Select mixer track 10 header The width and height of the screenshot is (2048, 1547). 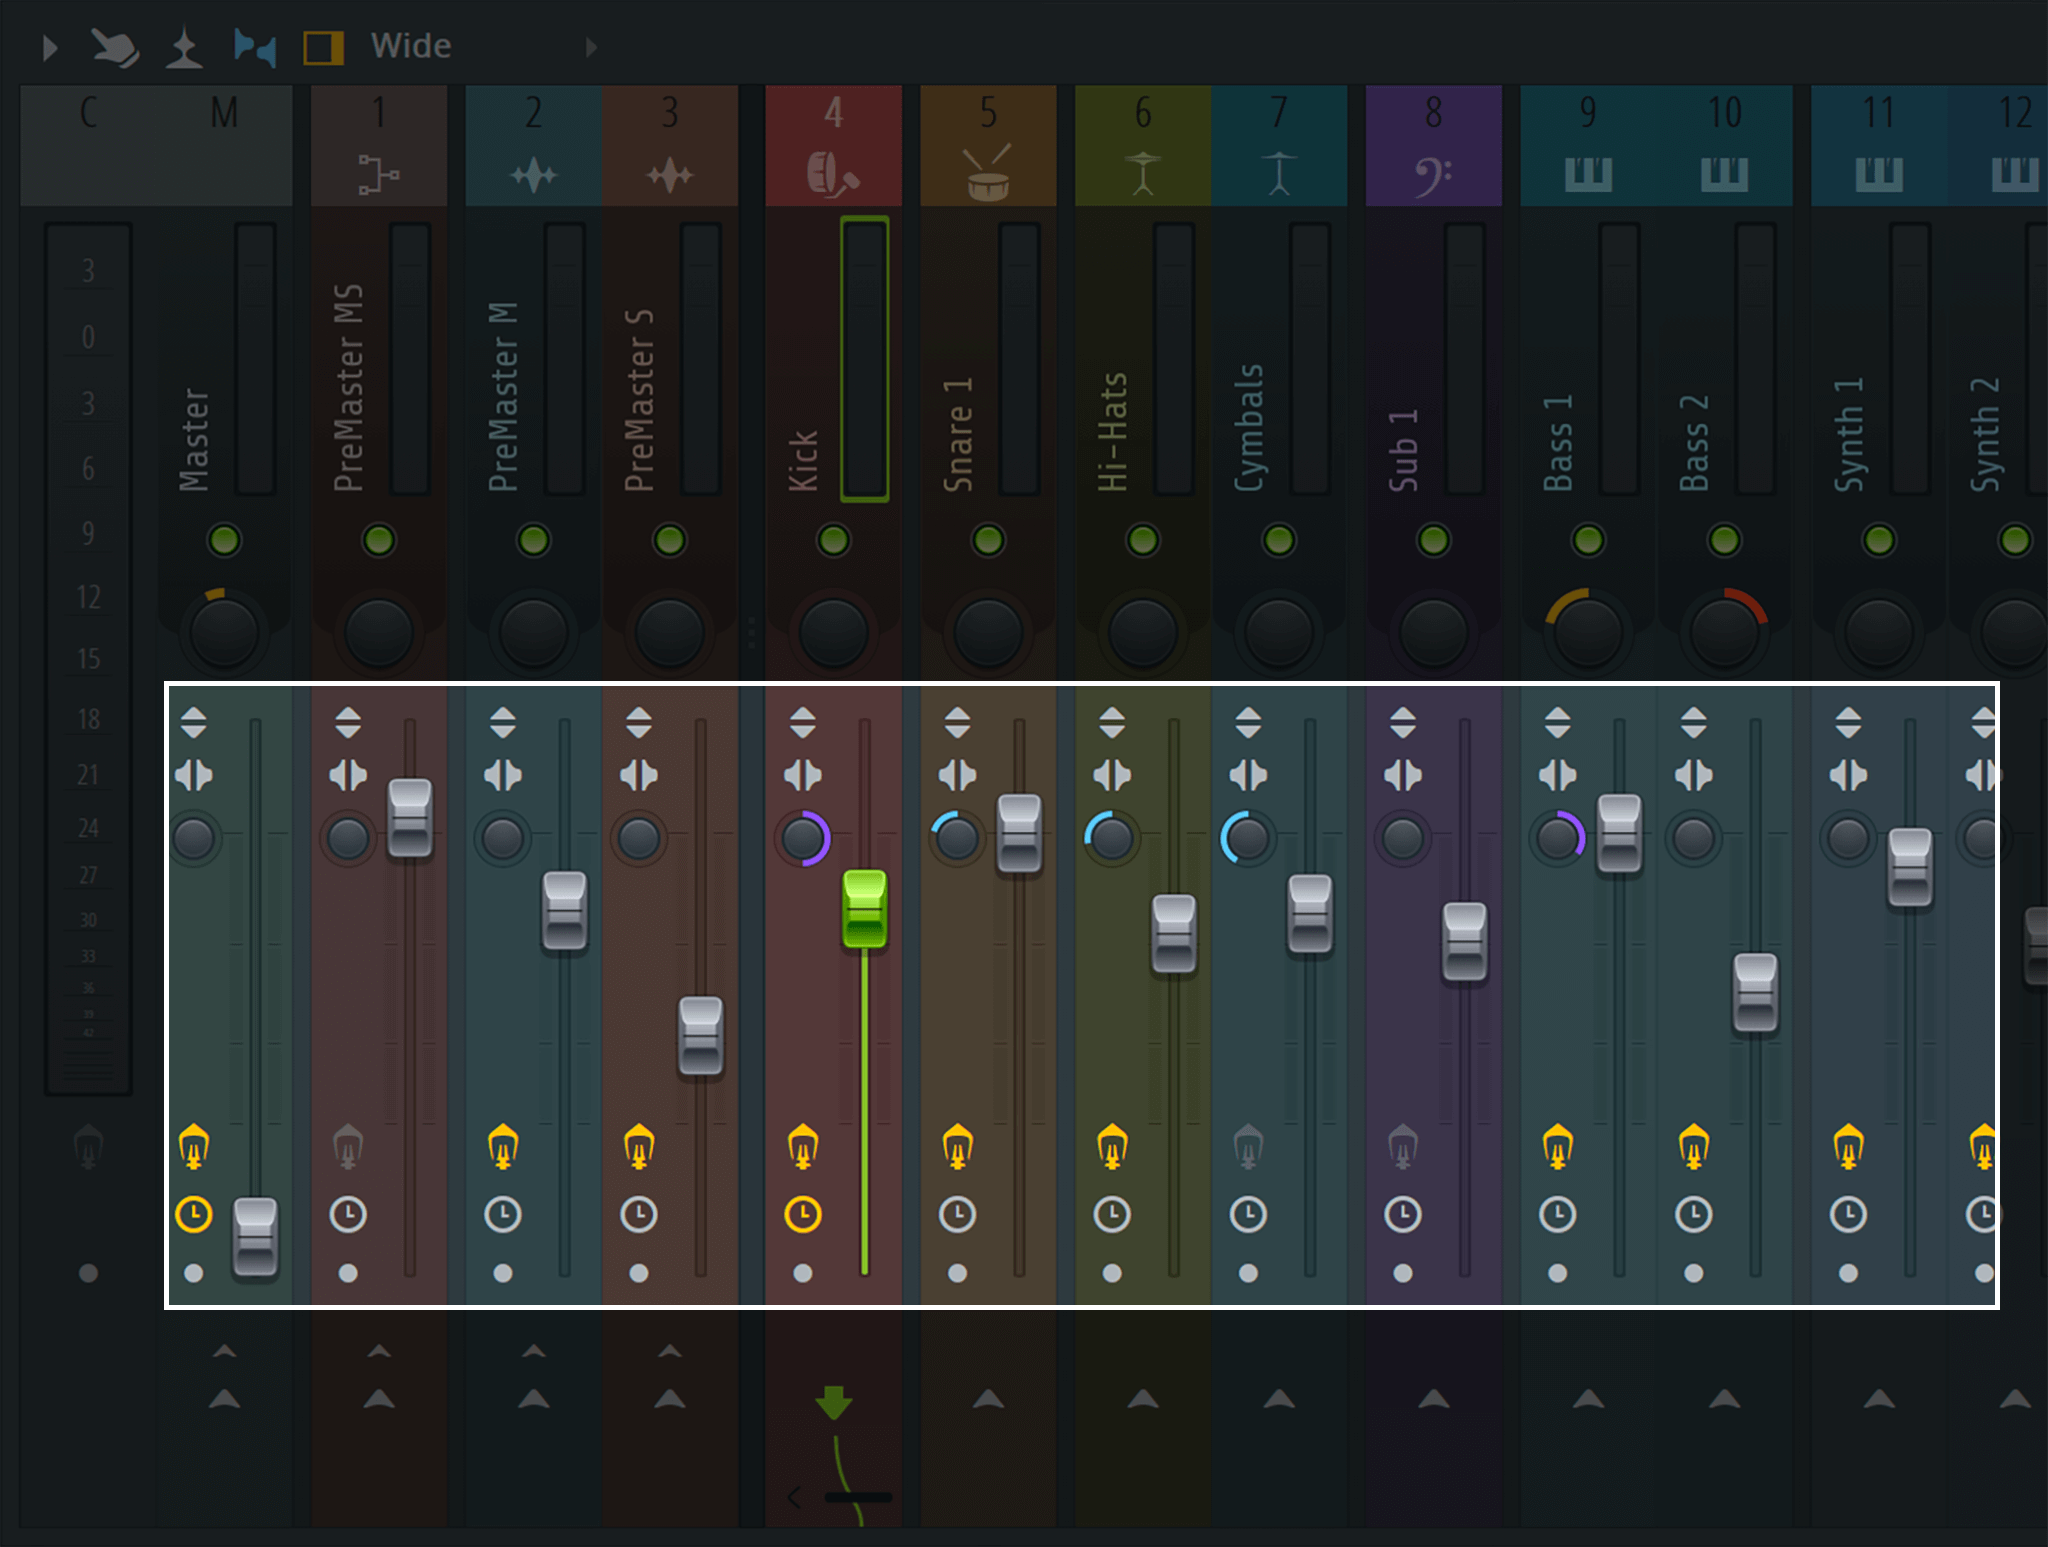pos(1724,146)
